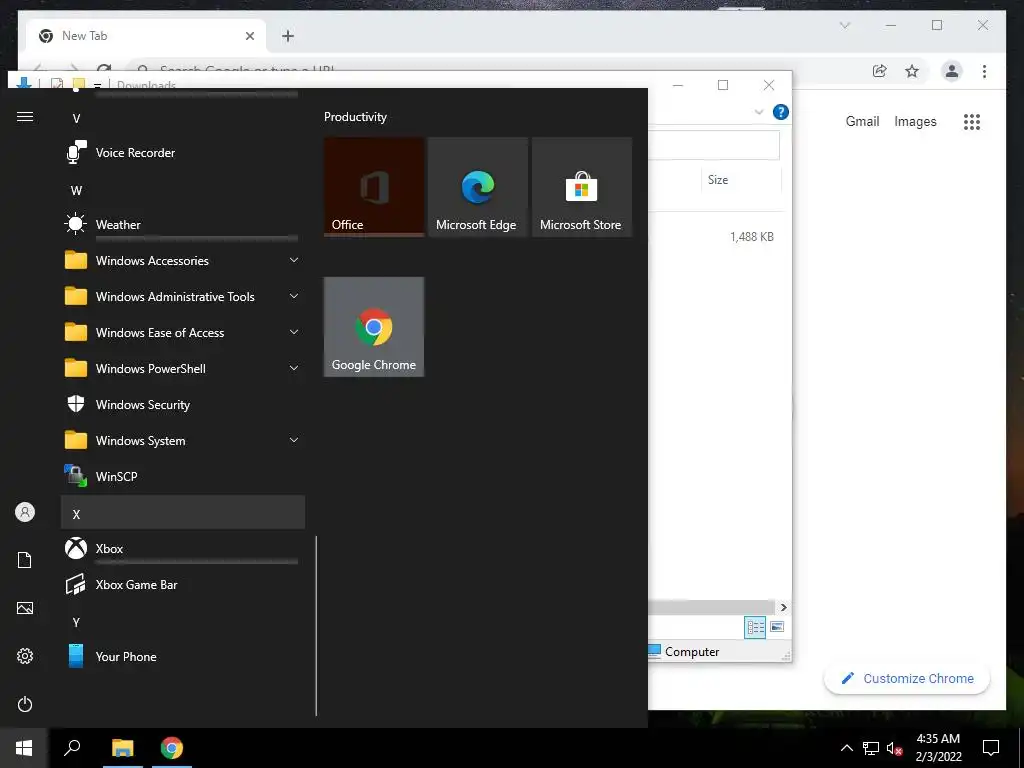Launch WinSCP from Start menu

coord(183,477)
